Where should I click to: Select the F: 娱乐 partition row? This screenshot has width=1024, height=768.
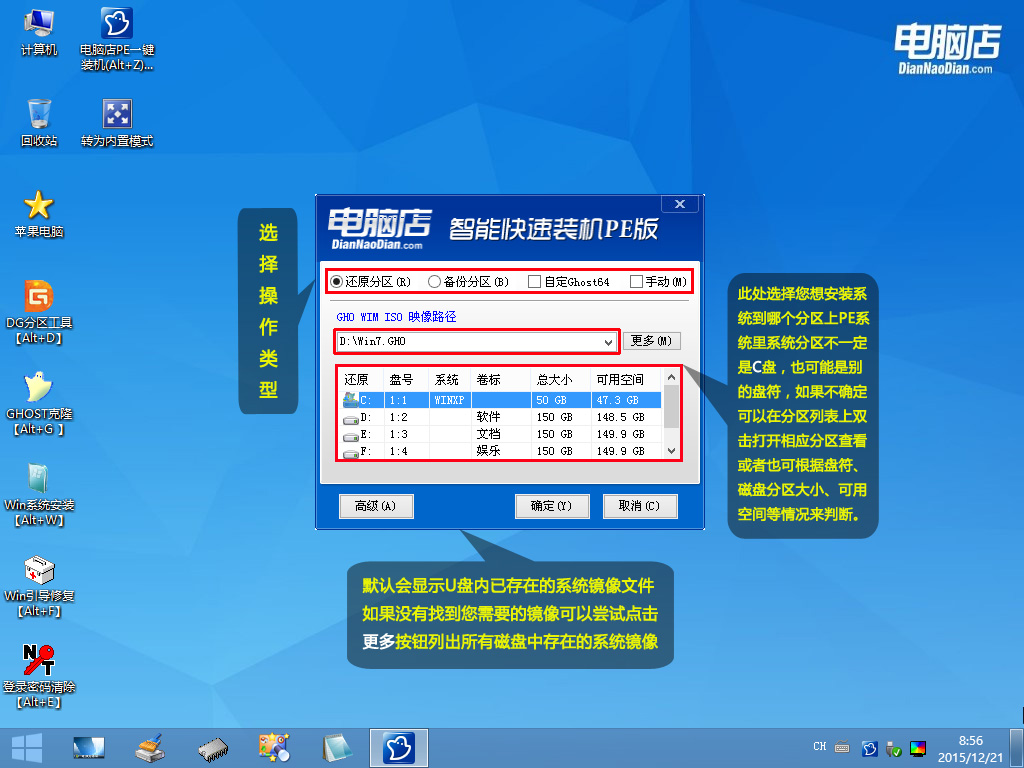pyautogui.click(x=502, y=451)
